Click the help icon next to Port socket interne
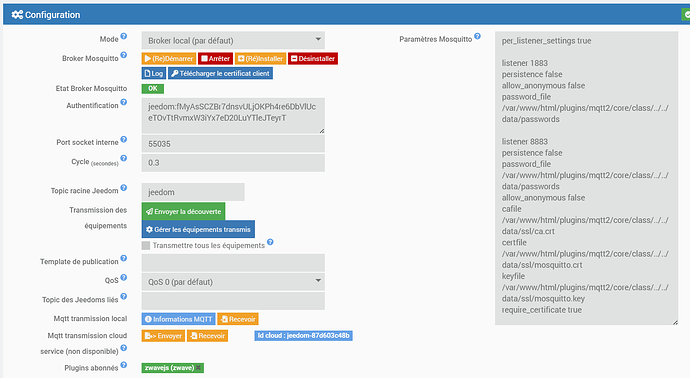This screenshot has width=690, height=378. tap(124, 139)
